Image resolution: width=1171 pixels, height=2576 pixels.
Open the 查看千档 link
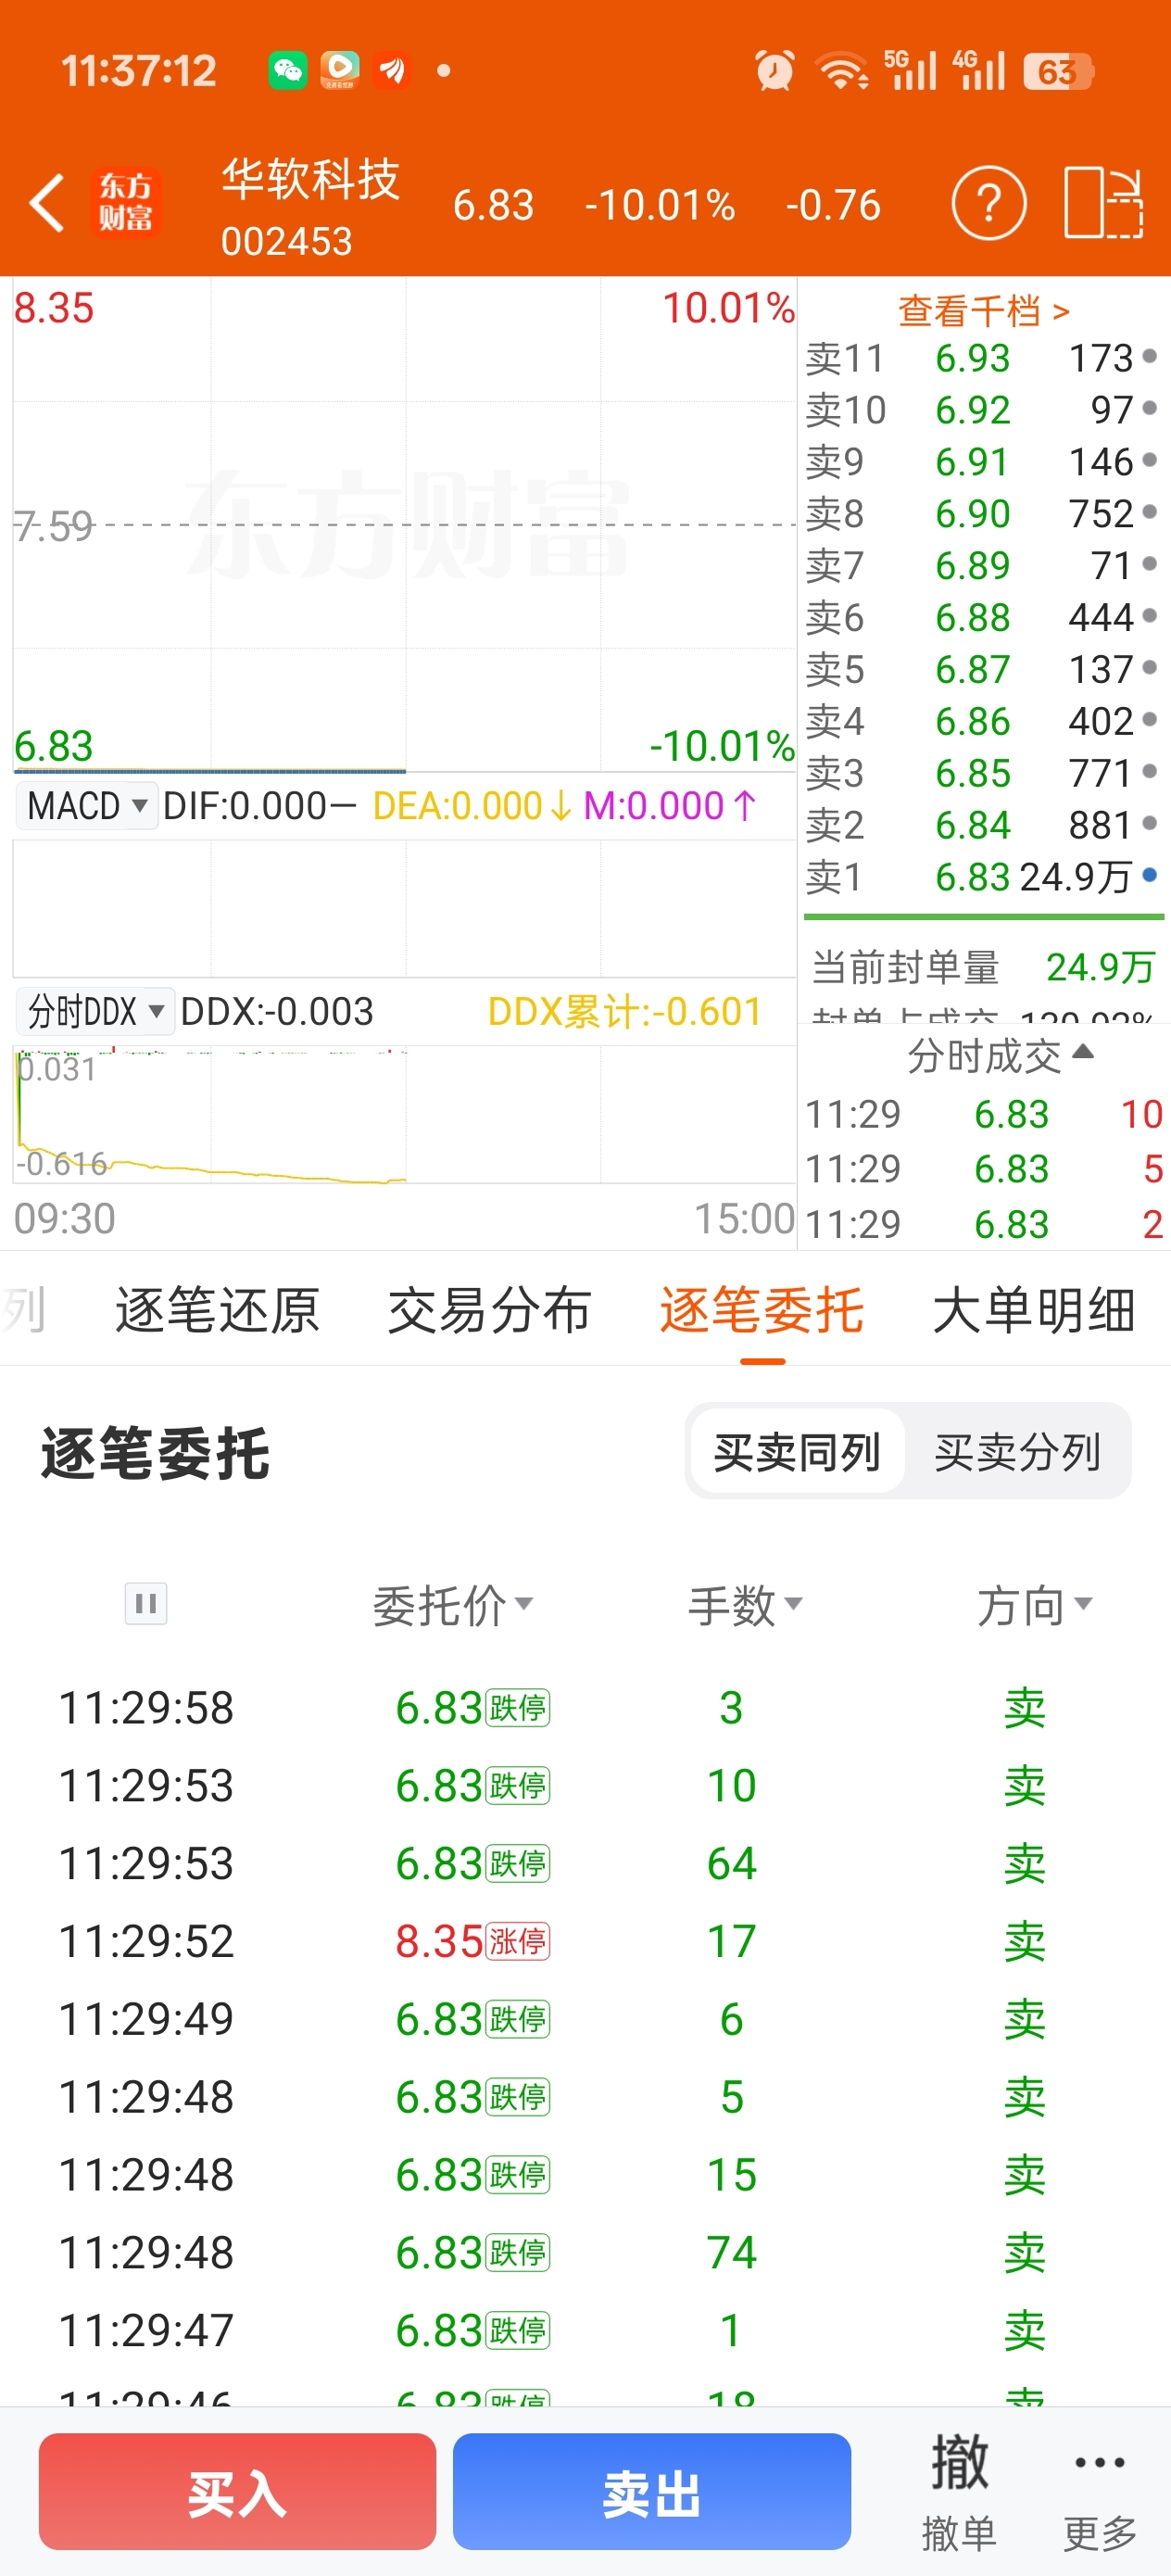coord(984,311)
